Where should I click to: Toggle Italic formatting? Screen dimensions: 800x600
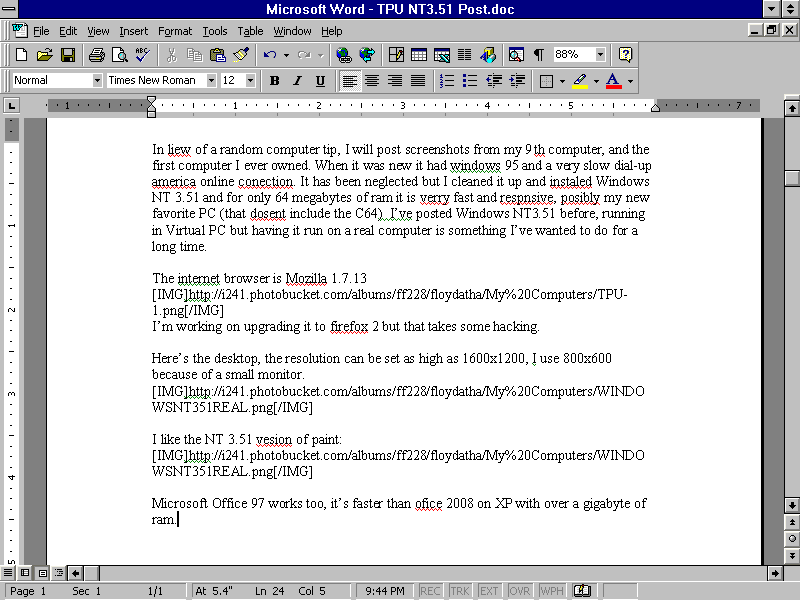click(297, 81)
